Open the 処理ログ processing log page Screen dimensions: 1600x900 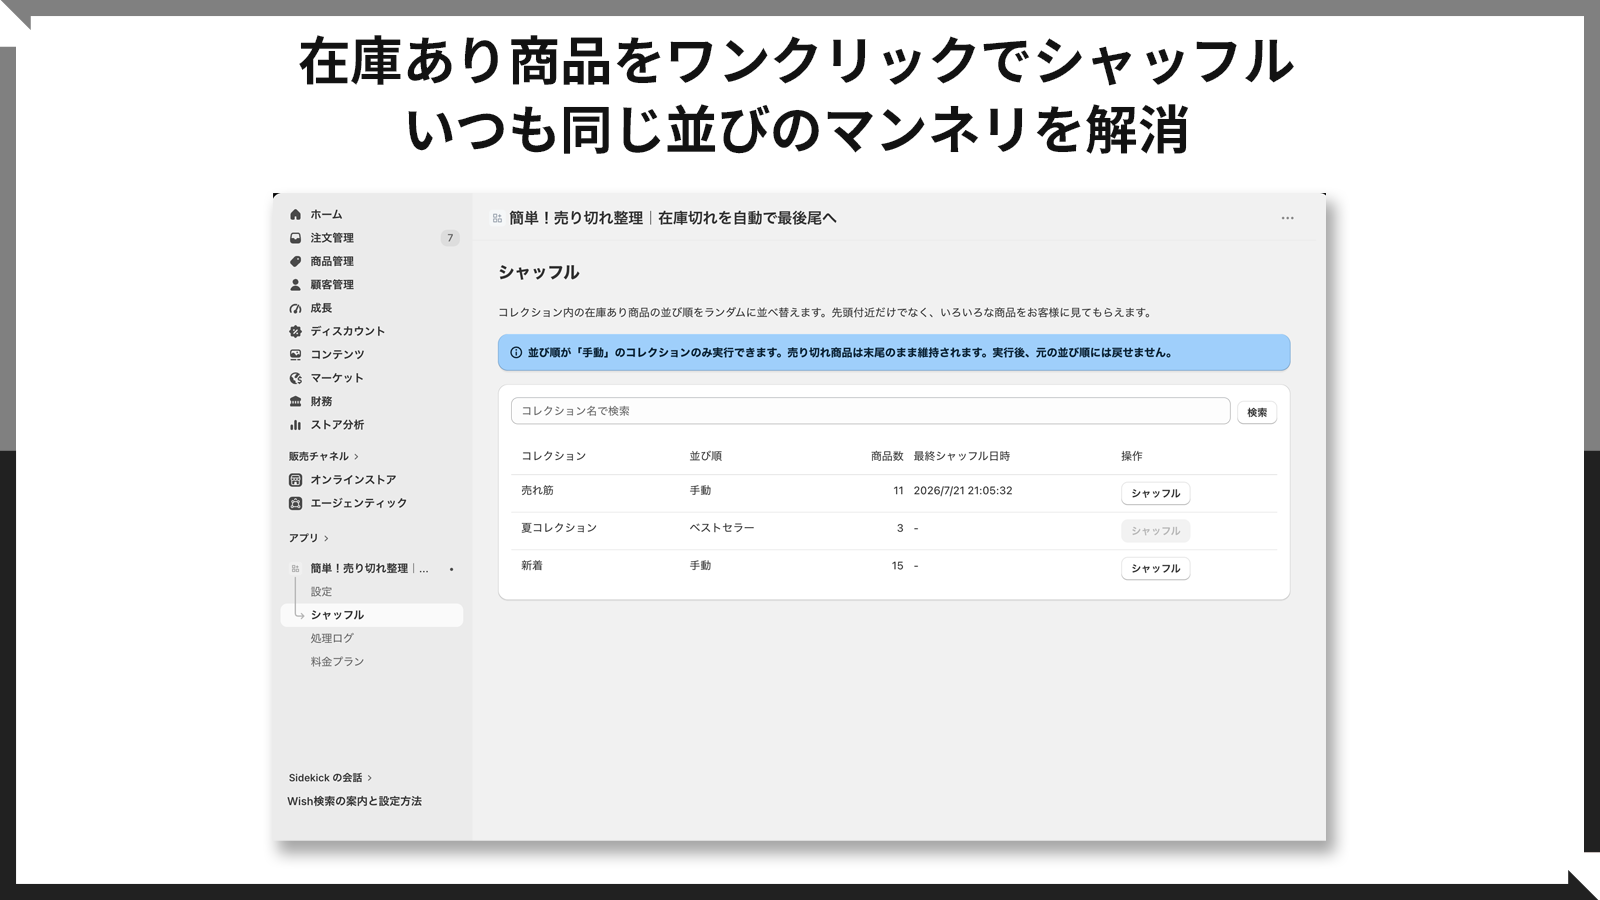click(x=332, y=638)
